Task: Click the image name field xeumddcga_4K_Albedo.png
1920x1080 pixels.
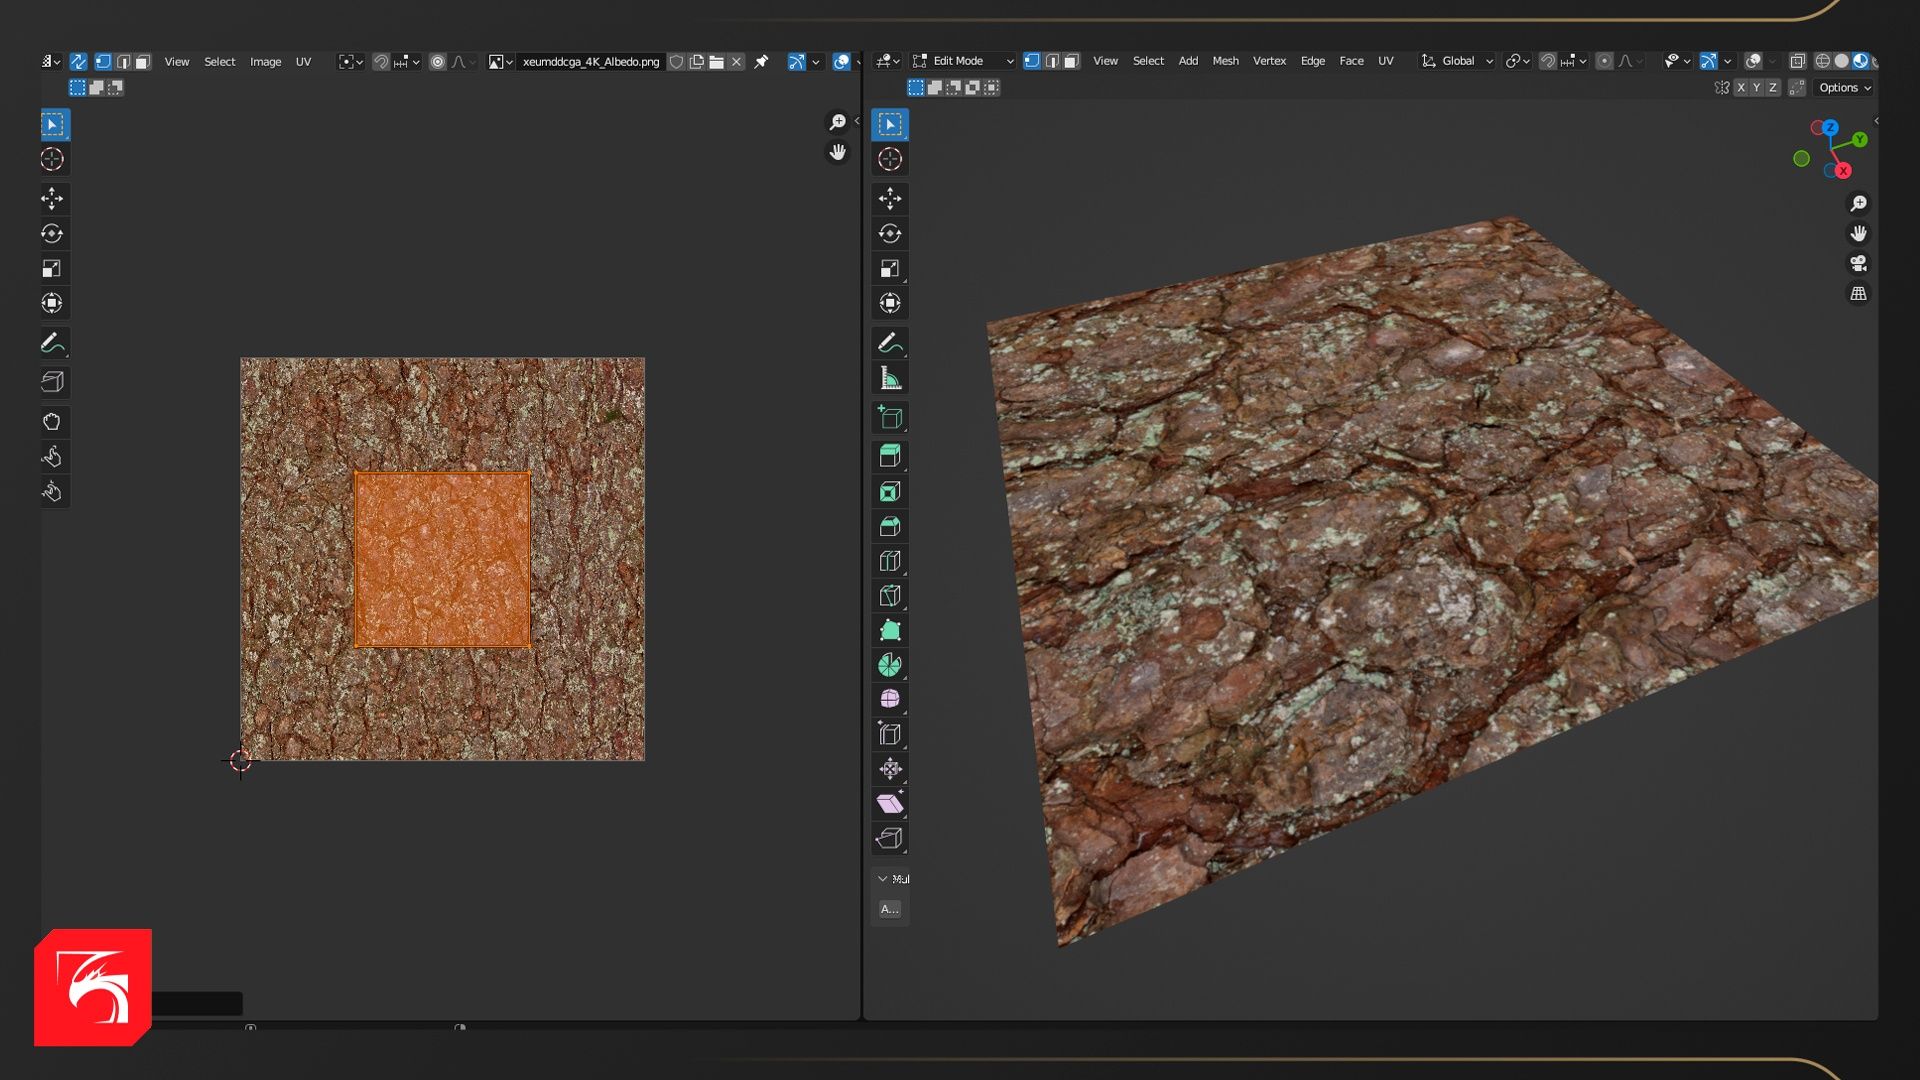Action: point(590,62)
